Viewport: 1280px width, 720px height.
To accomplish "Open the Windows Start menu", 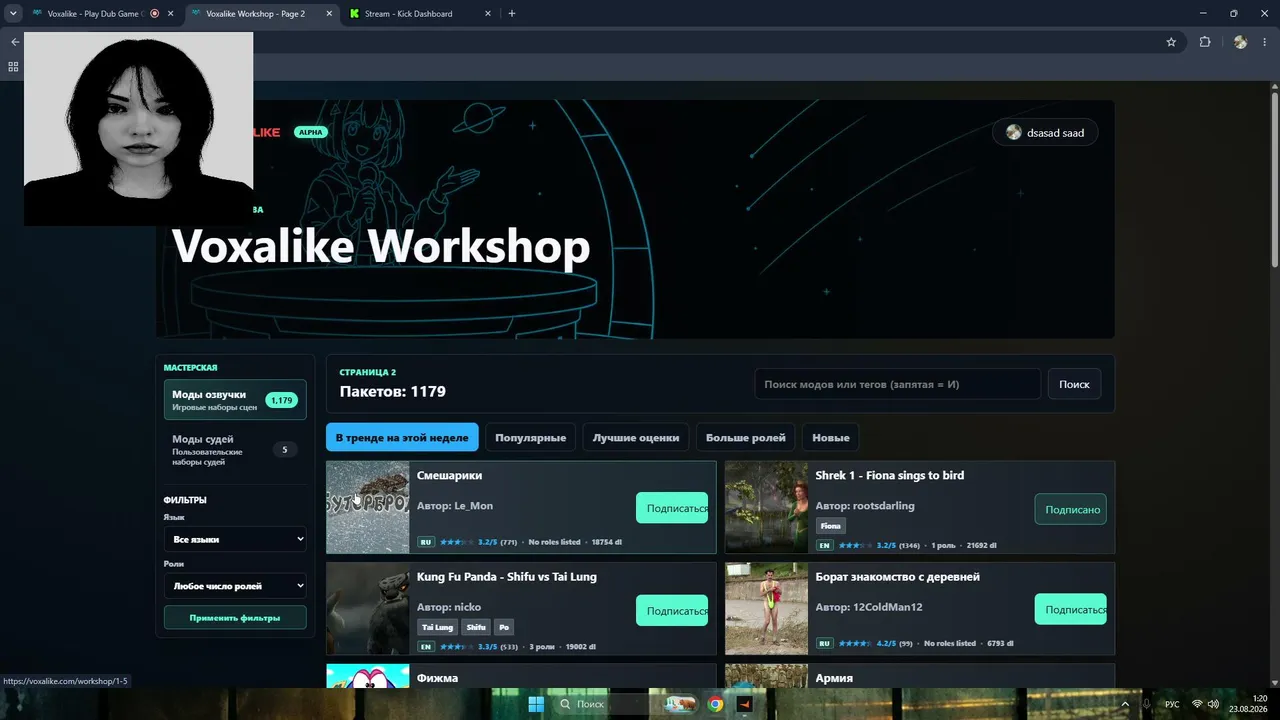I will [536, 704].
